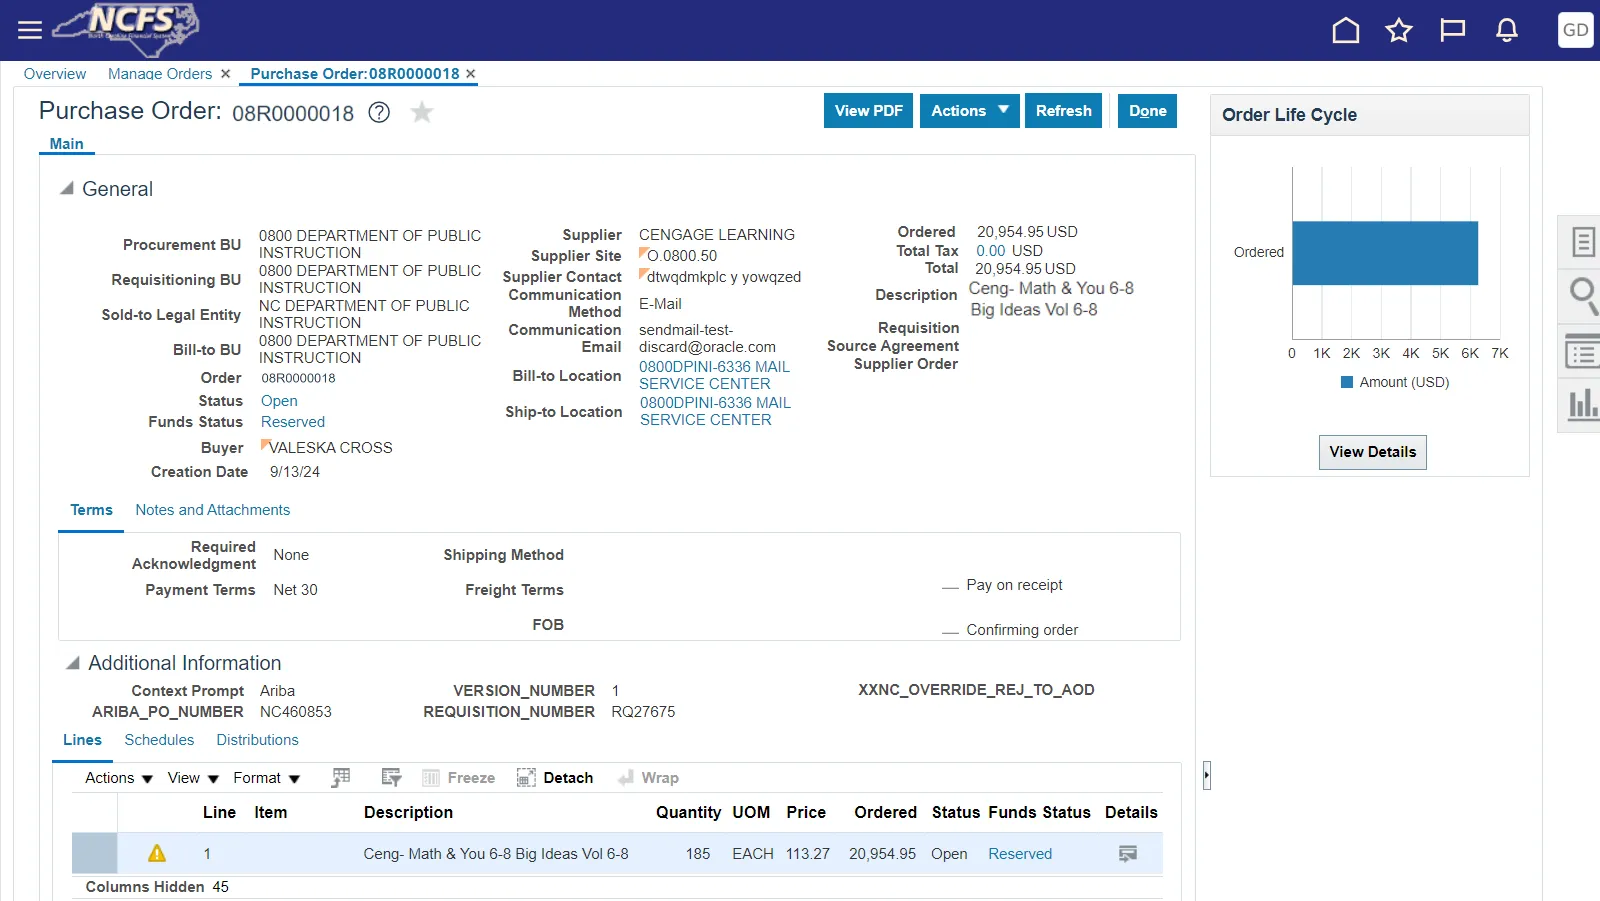Screen dimensions: 1600x901
Task: Close the Manage Orders tab
Action: (x=226, y=74)
